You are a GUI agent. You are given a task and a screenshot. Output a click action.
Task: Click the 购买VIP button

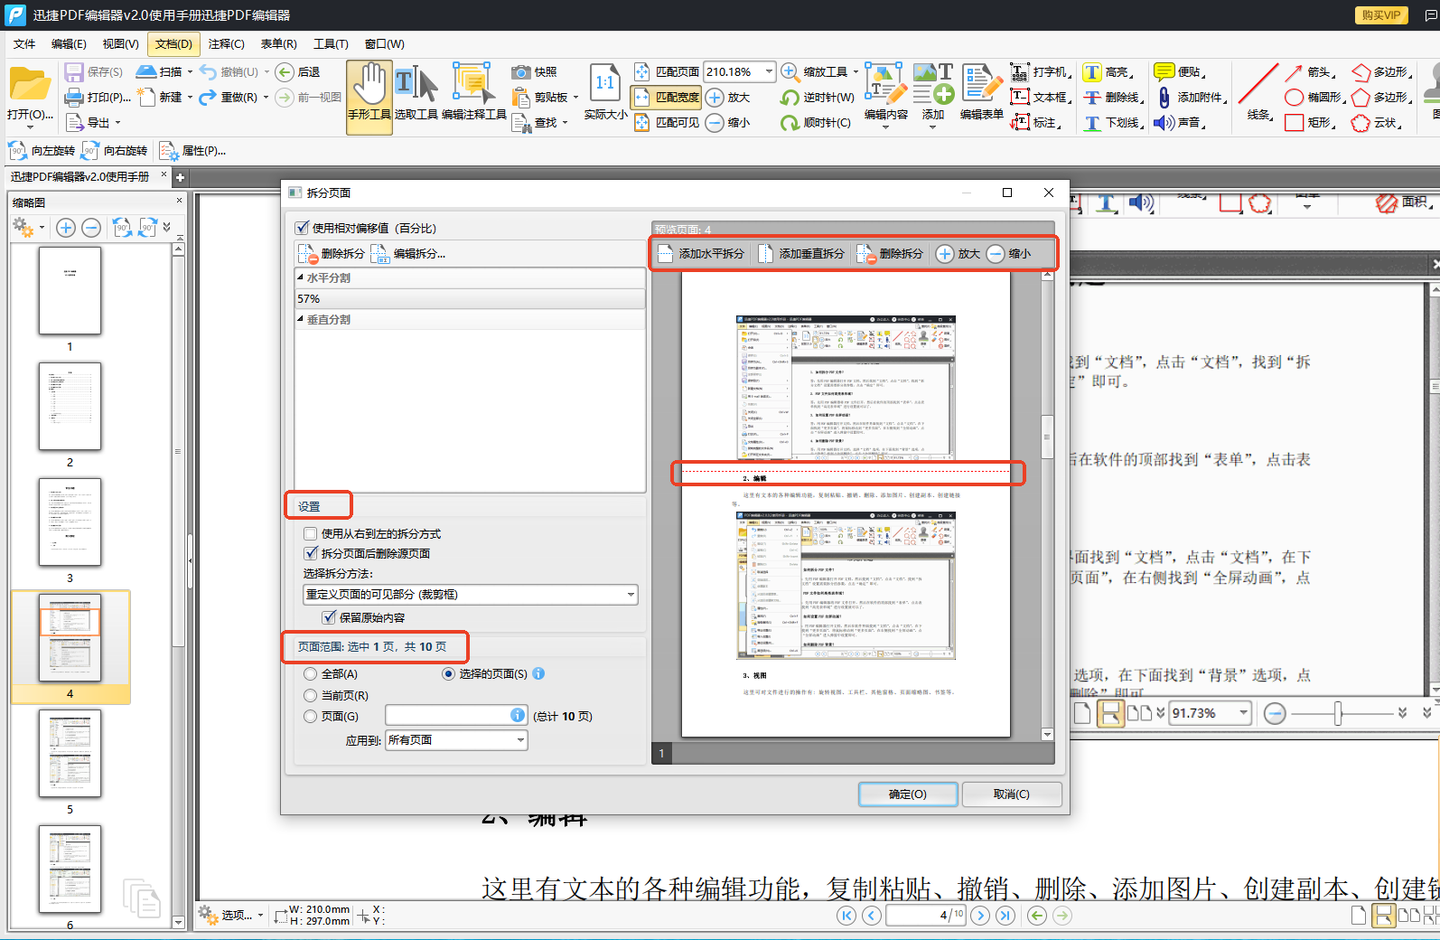[x=1381, y=15]
